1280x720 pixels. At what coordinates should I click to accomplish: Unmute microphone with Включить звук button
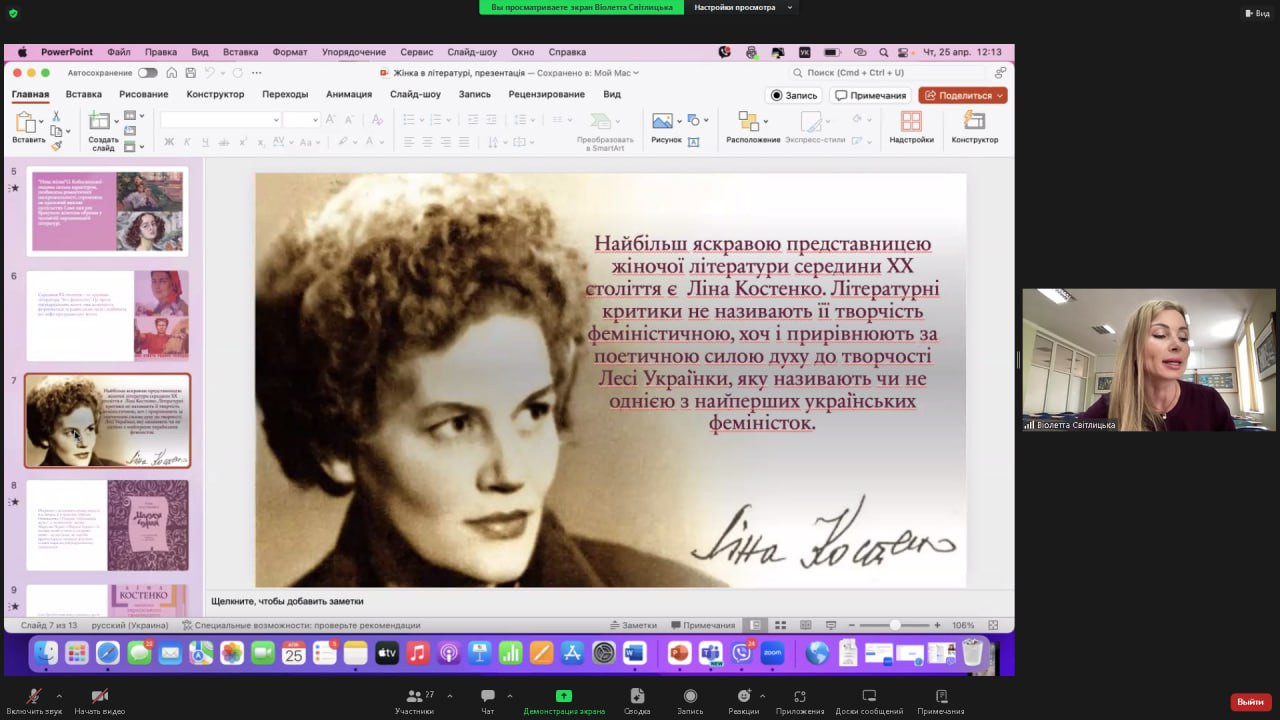coord(34,696)
